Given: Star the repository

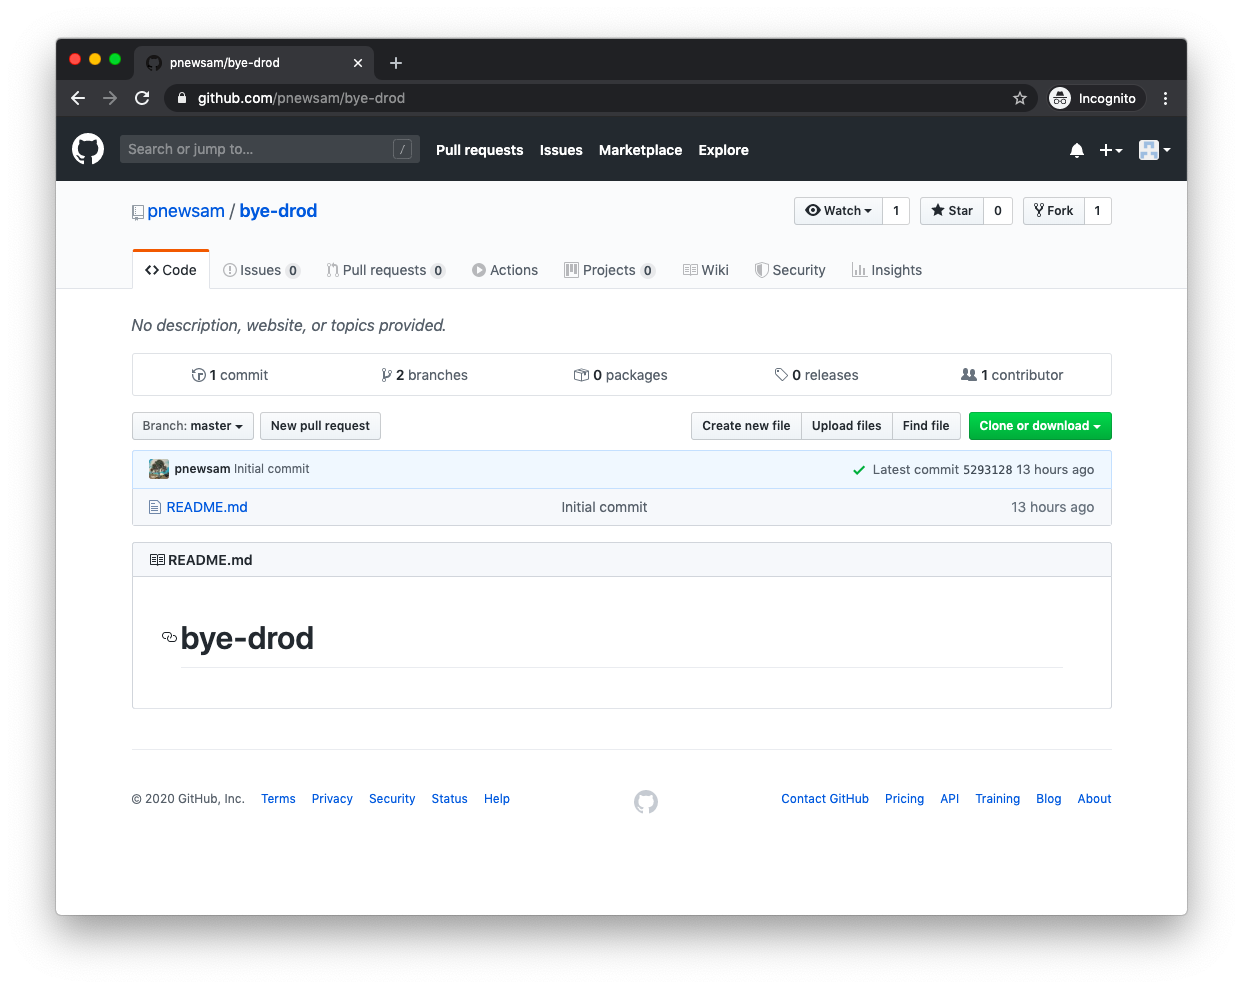Looking at the screenshot, I should click(x=952, y=211).
